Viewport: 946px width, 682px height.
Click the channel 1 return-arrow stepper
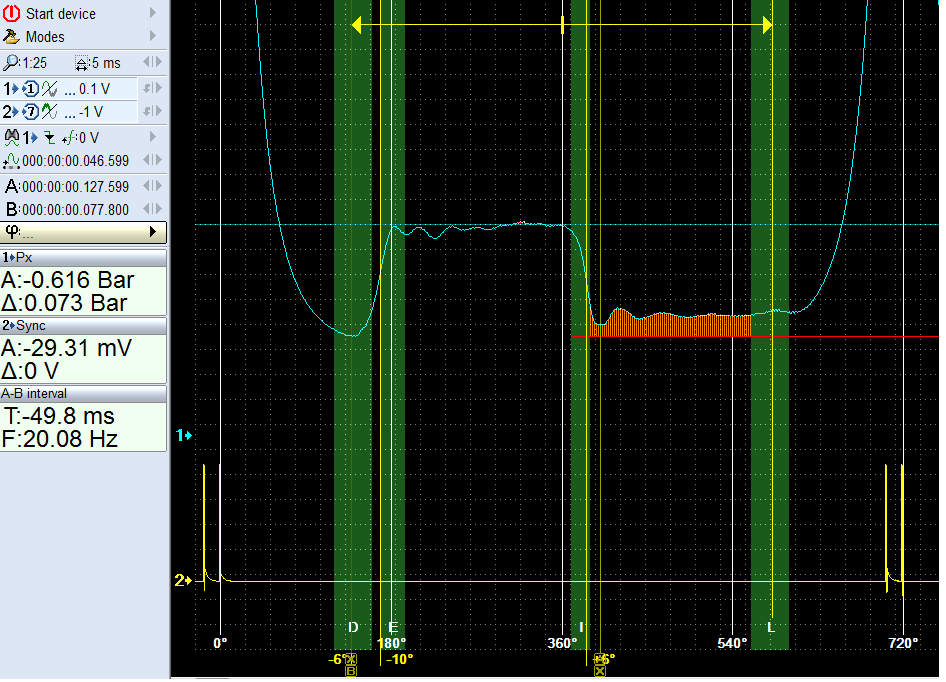[147, 88]
